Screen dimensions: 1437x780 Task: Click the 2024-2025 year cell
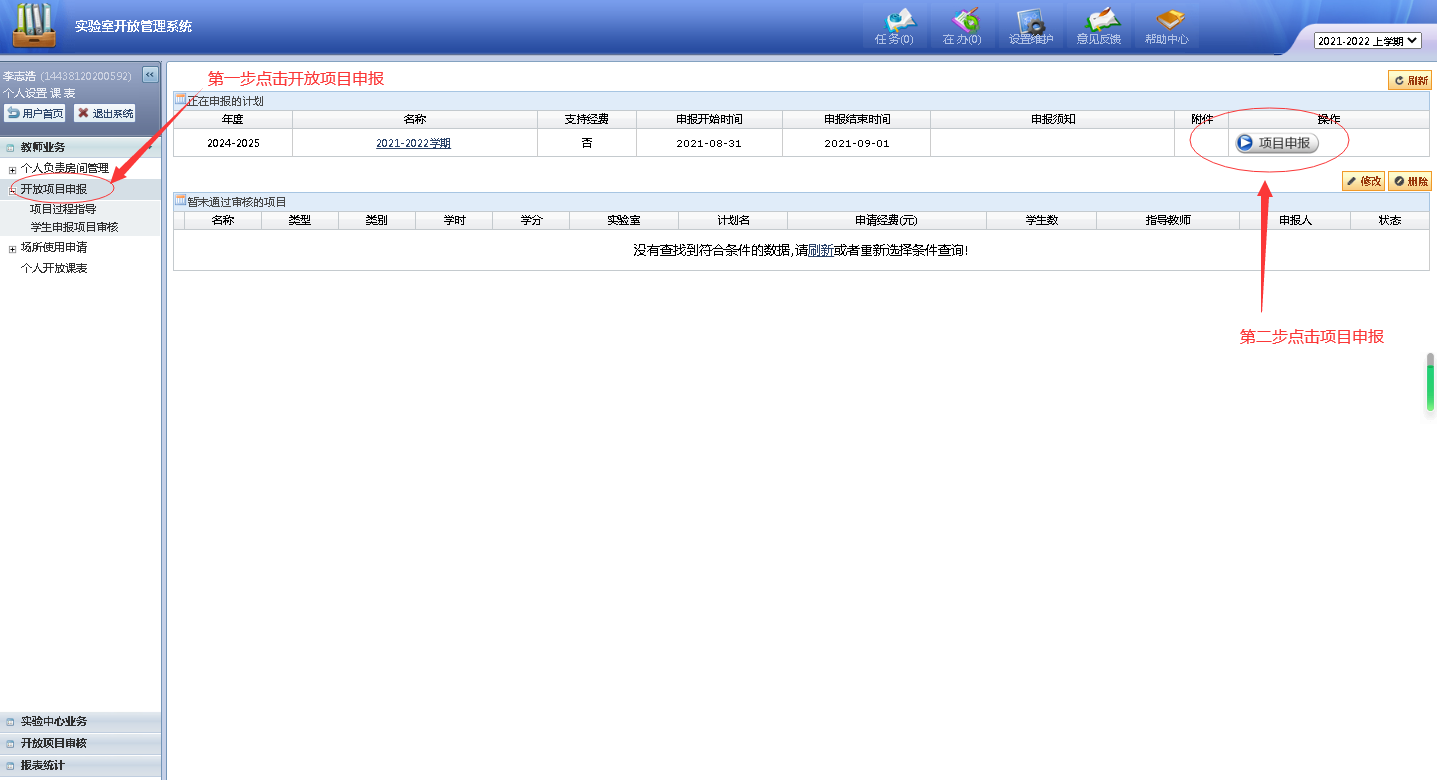pyautogui.click(x=233, y=143)
